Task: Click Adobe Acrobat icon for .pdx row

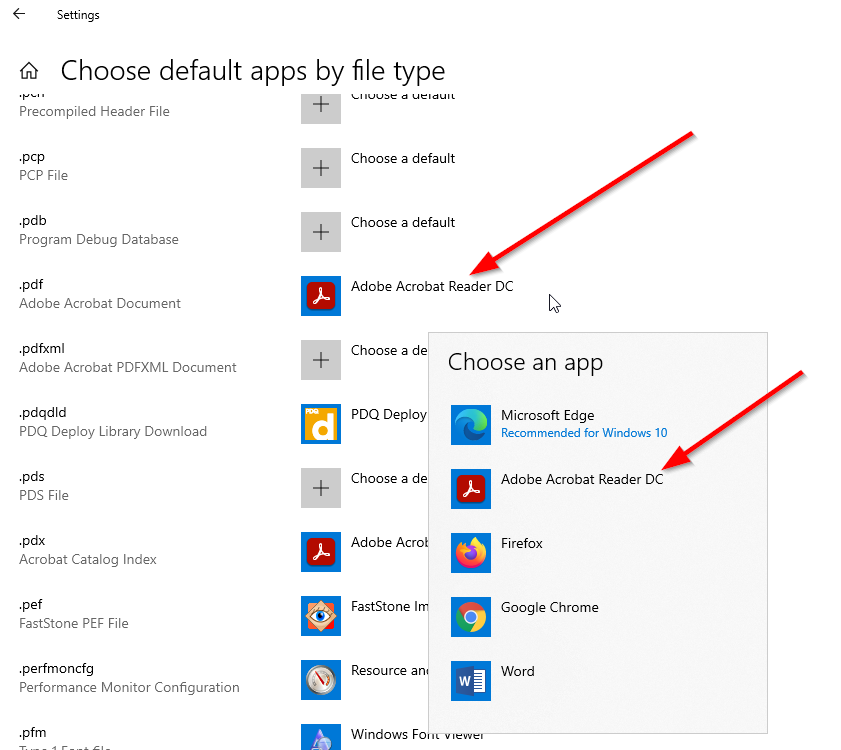Action: (x=321, y=552)
